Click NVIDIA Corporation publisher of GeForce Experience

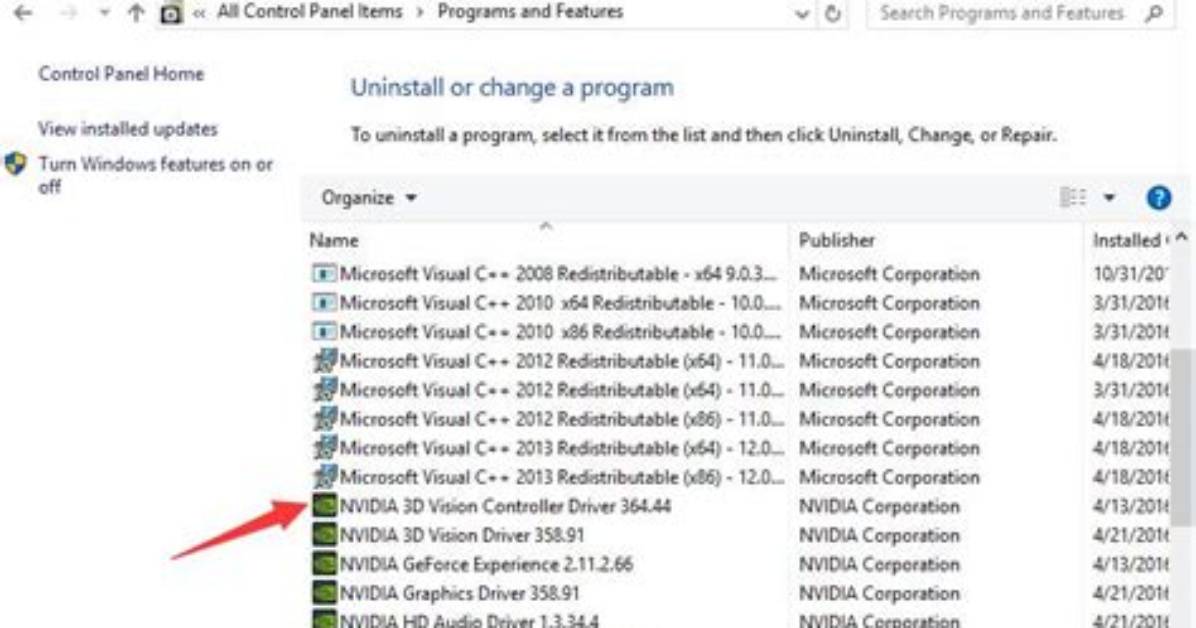879,564
